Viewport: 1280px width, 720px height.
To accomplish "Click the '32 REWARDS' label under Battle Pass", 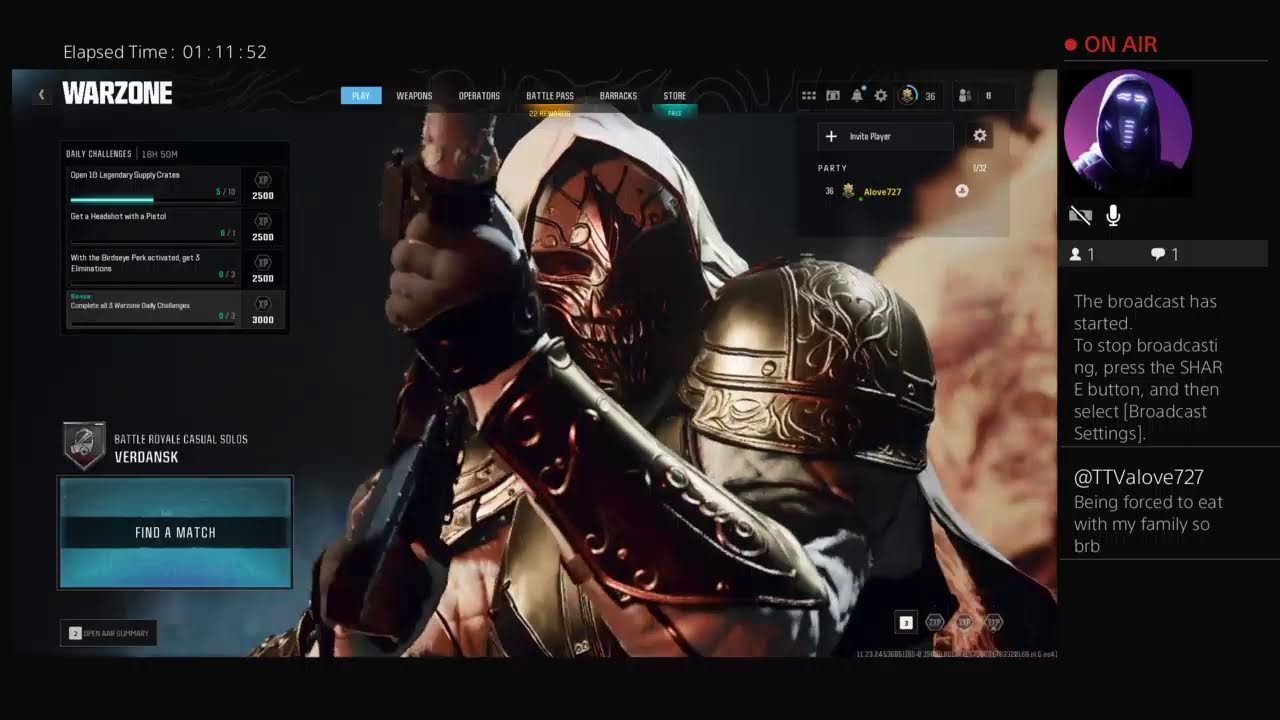I will pos(550,113).
